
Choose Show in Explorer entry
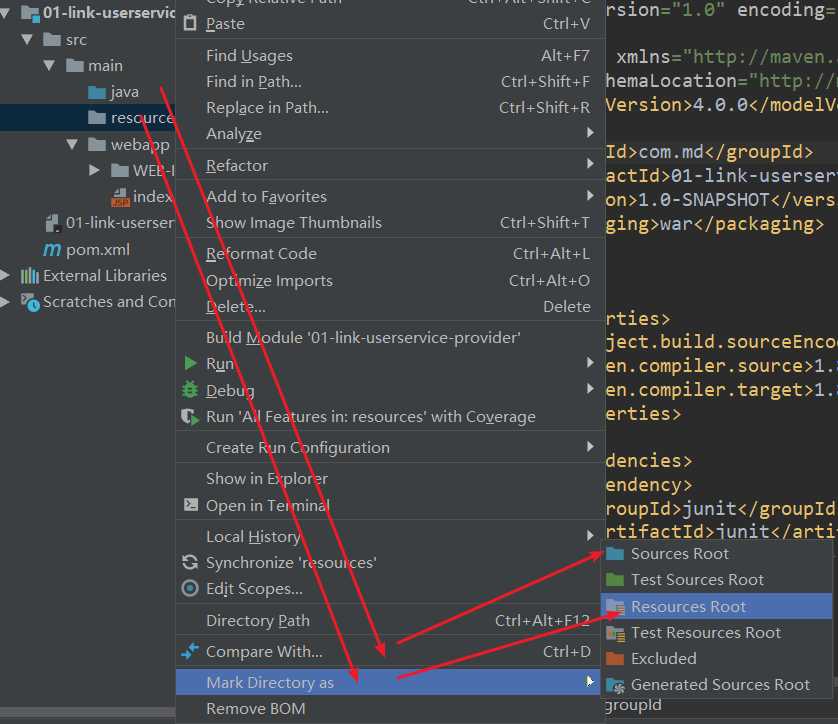coord(390,479)
